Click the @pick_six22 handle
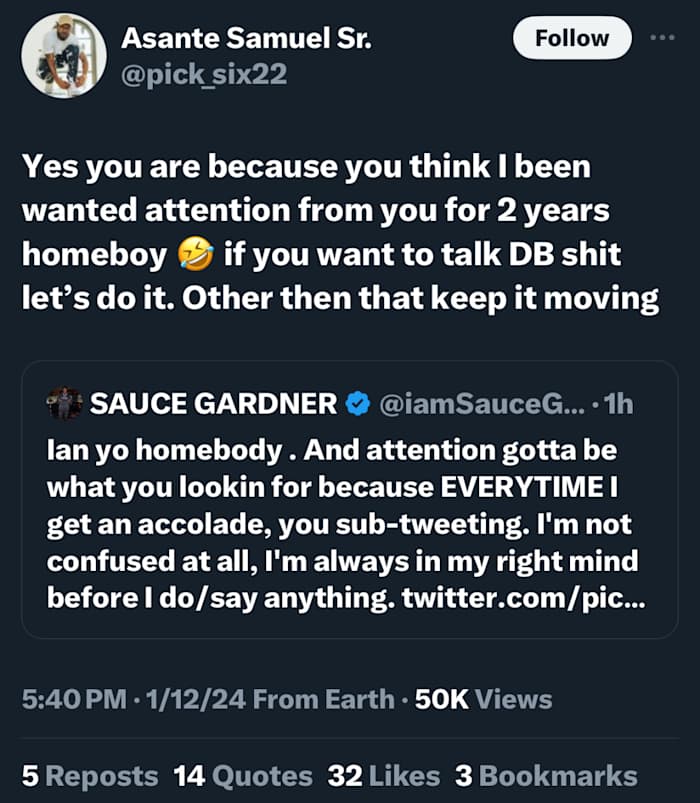The width and height of the screenshot is (700, 803). (204, 75)
